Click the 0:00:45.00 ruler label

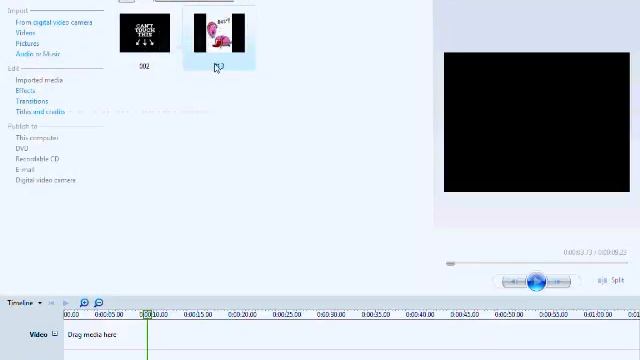(464, 314)
